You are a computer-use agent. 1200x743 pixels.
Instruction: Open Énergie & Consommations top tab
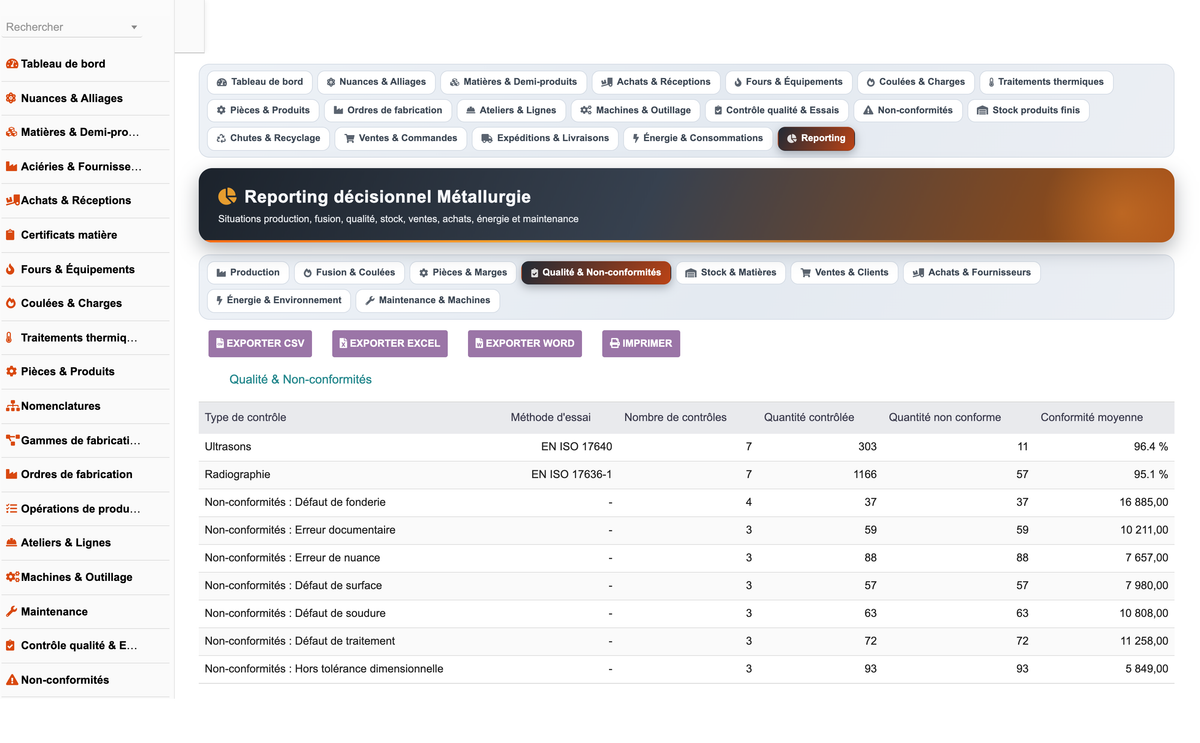(x=699, y=138)
